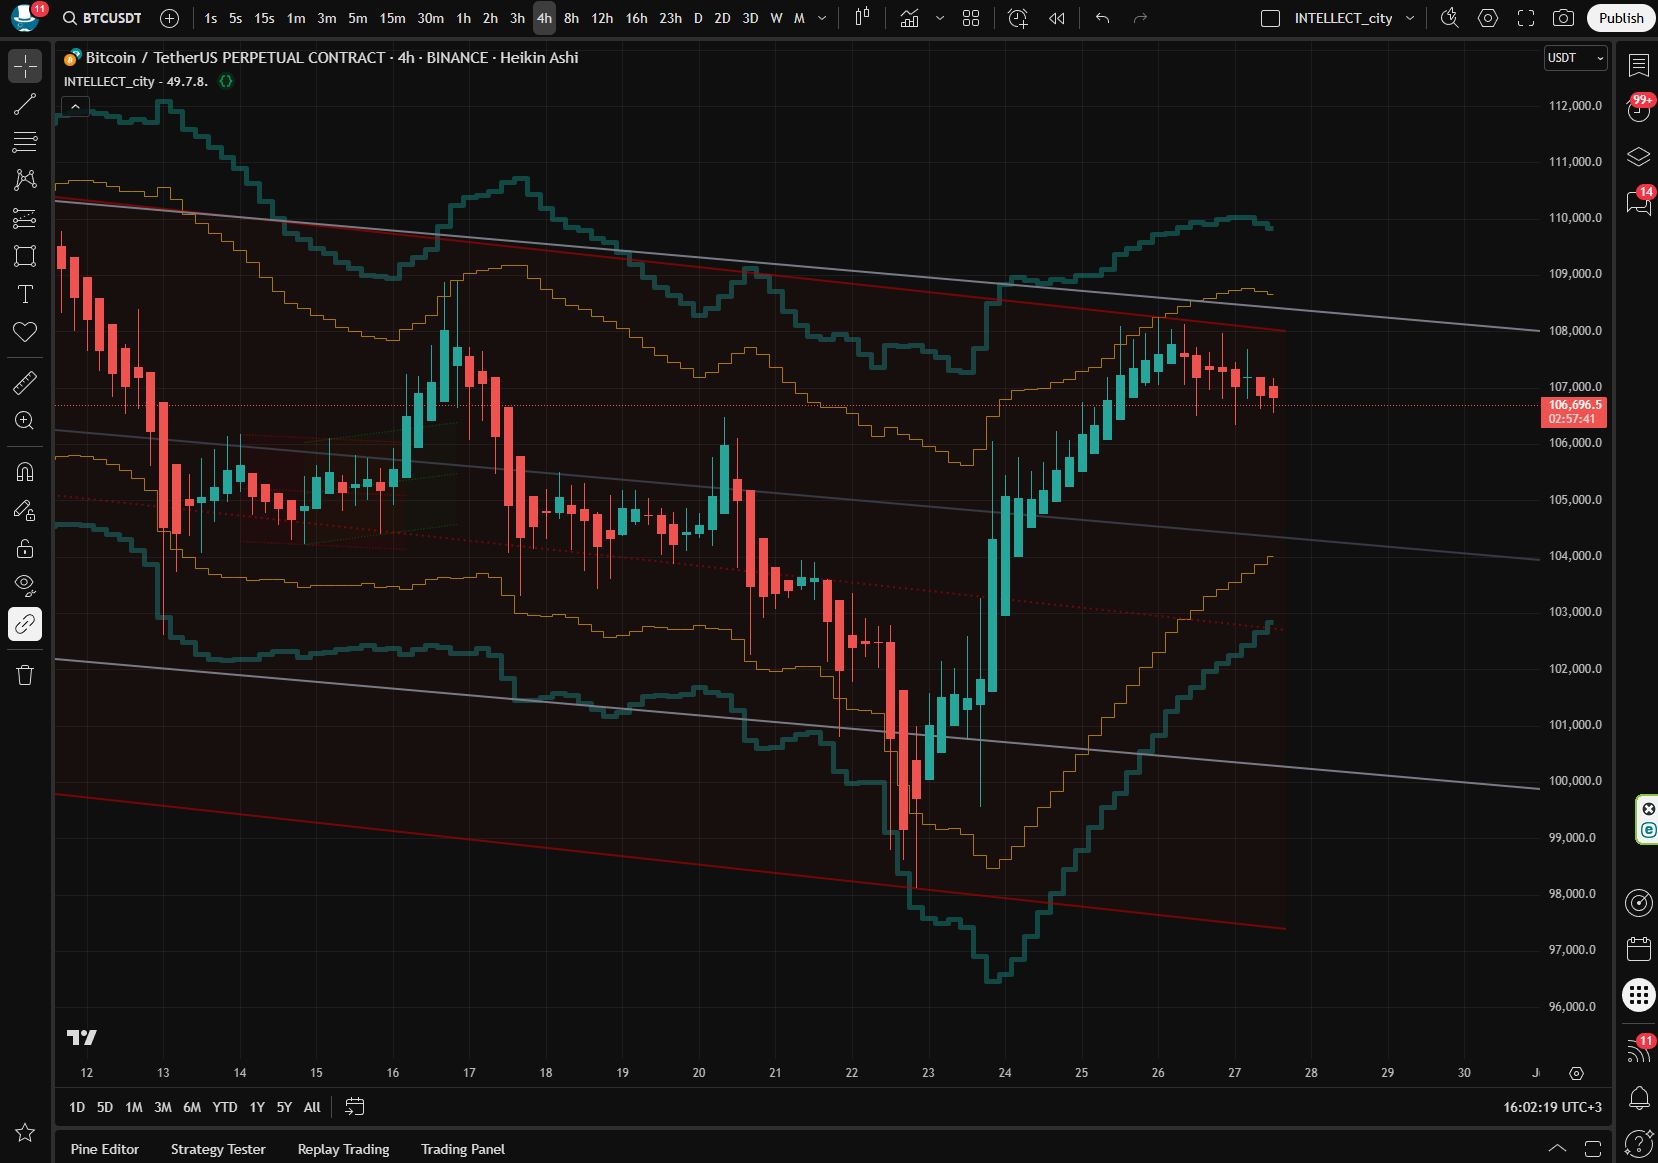Open the USDT currency dropdown

click(x=1575, y=58)
